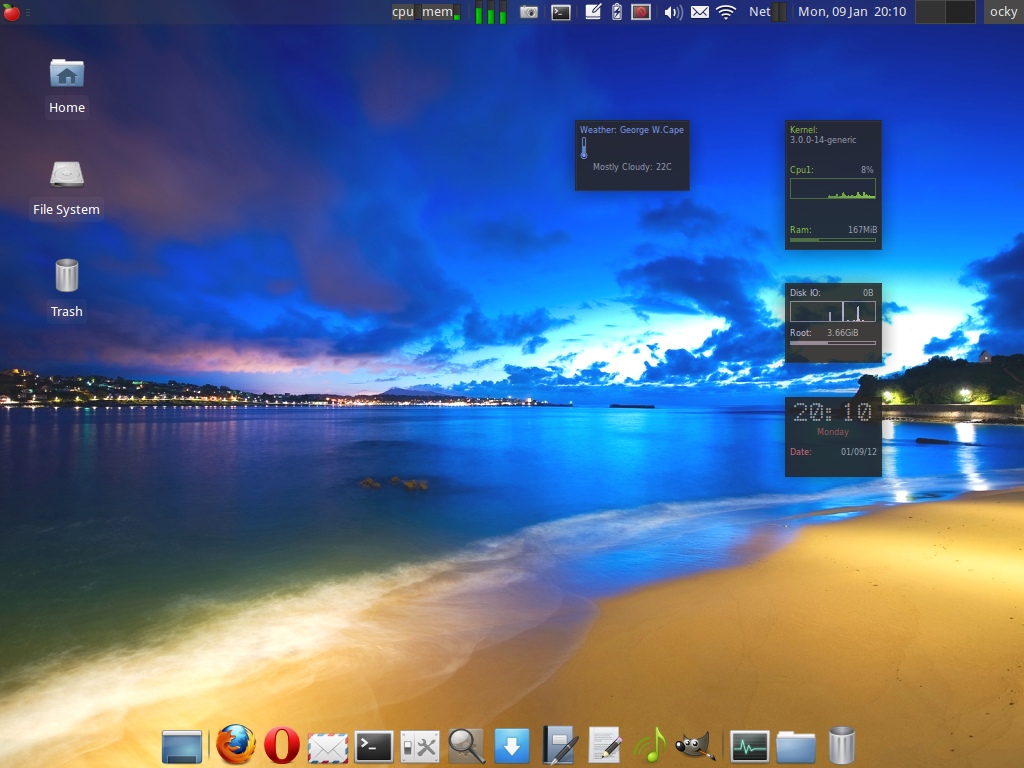Click the mail envelope icon in the top panel
This screenshot has height=768, width=1024.
point(699,12)
